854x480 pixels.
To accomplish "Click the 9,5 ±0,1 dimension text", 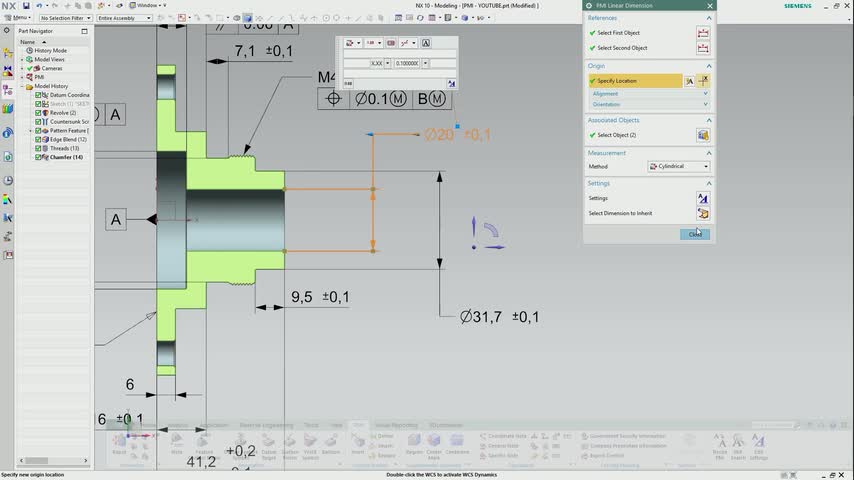I will click(x=320, y=297).
